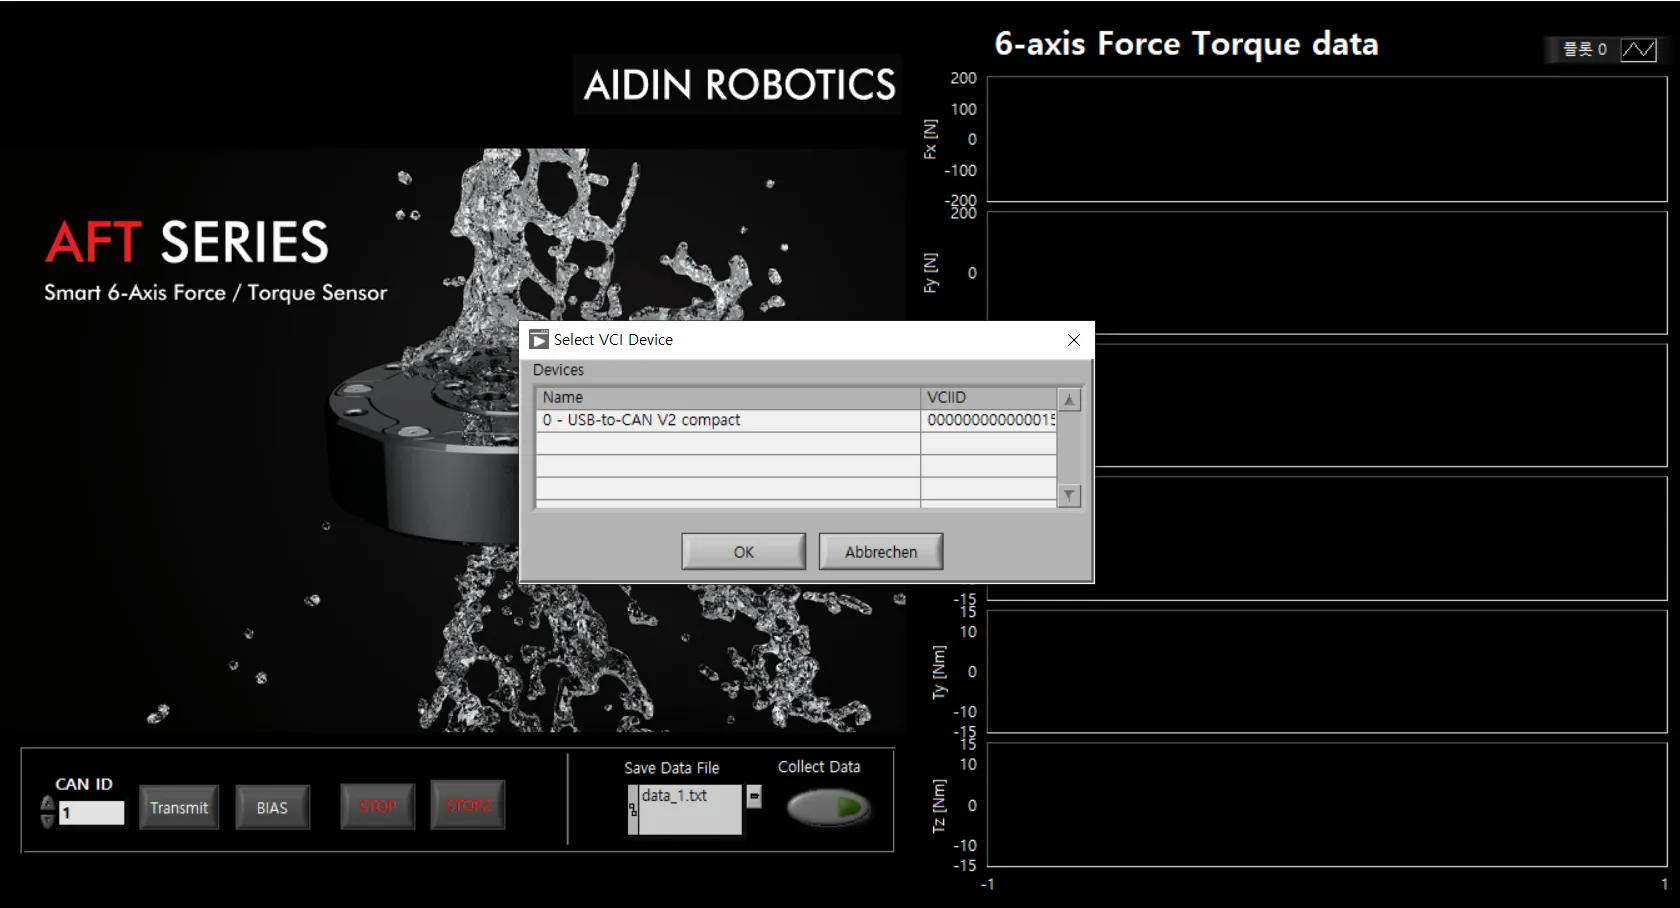
Task: Click the BIAS button
Action: (272, 807)
